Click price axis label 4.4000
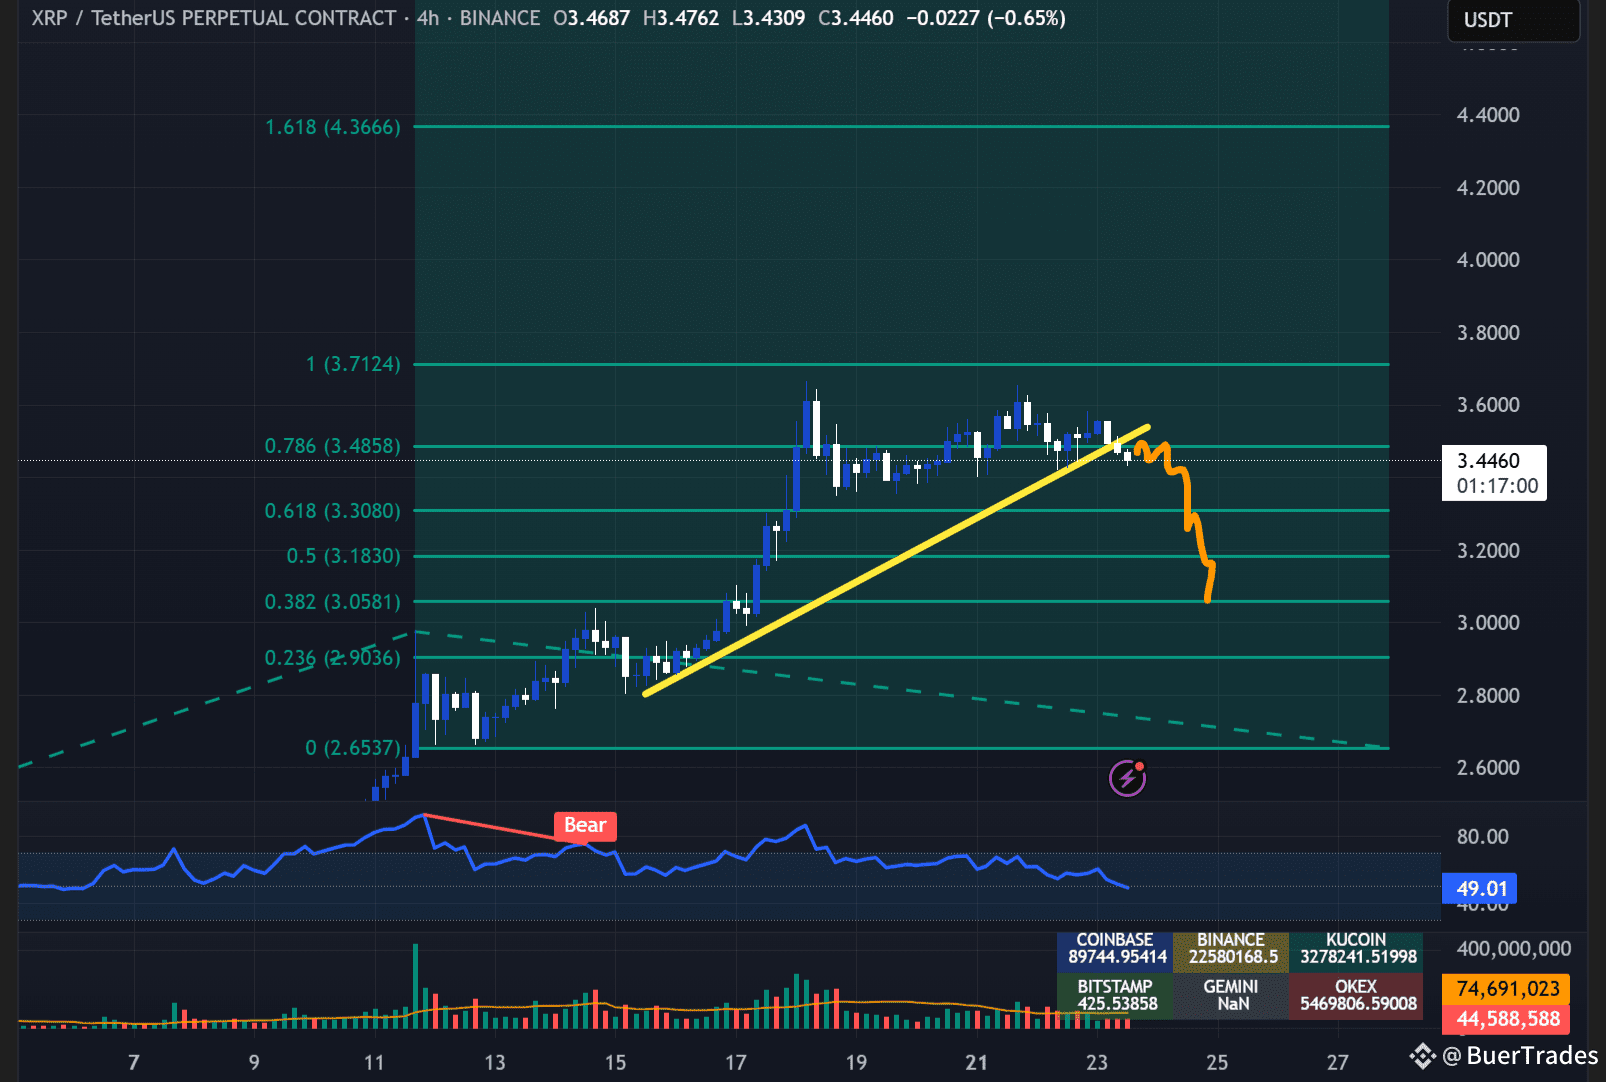 [1488, 115]
